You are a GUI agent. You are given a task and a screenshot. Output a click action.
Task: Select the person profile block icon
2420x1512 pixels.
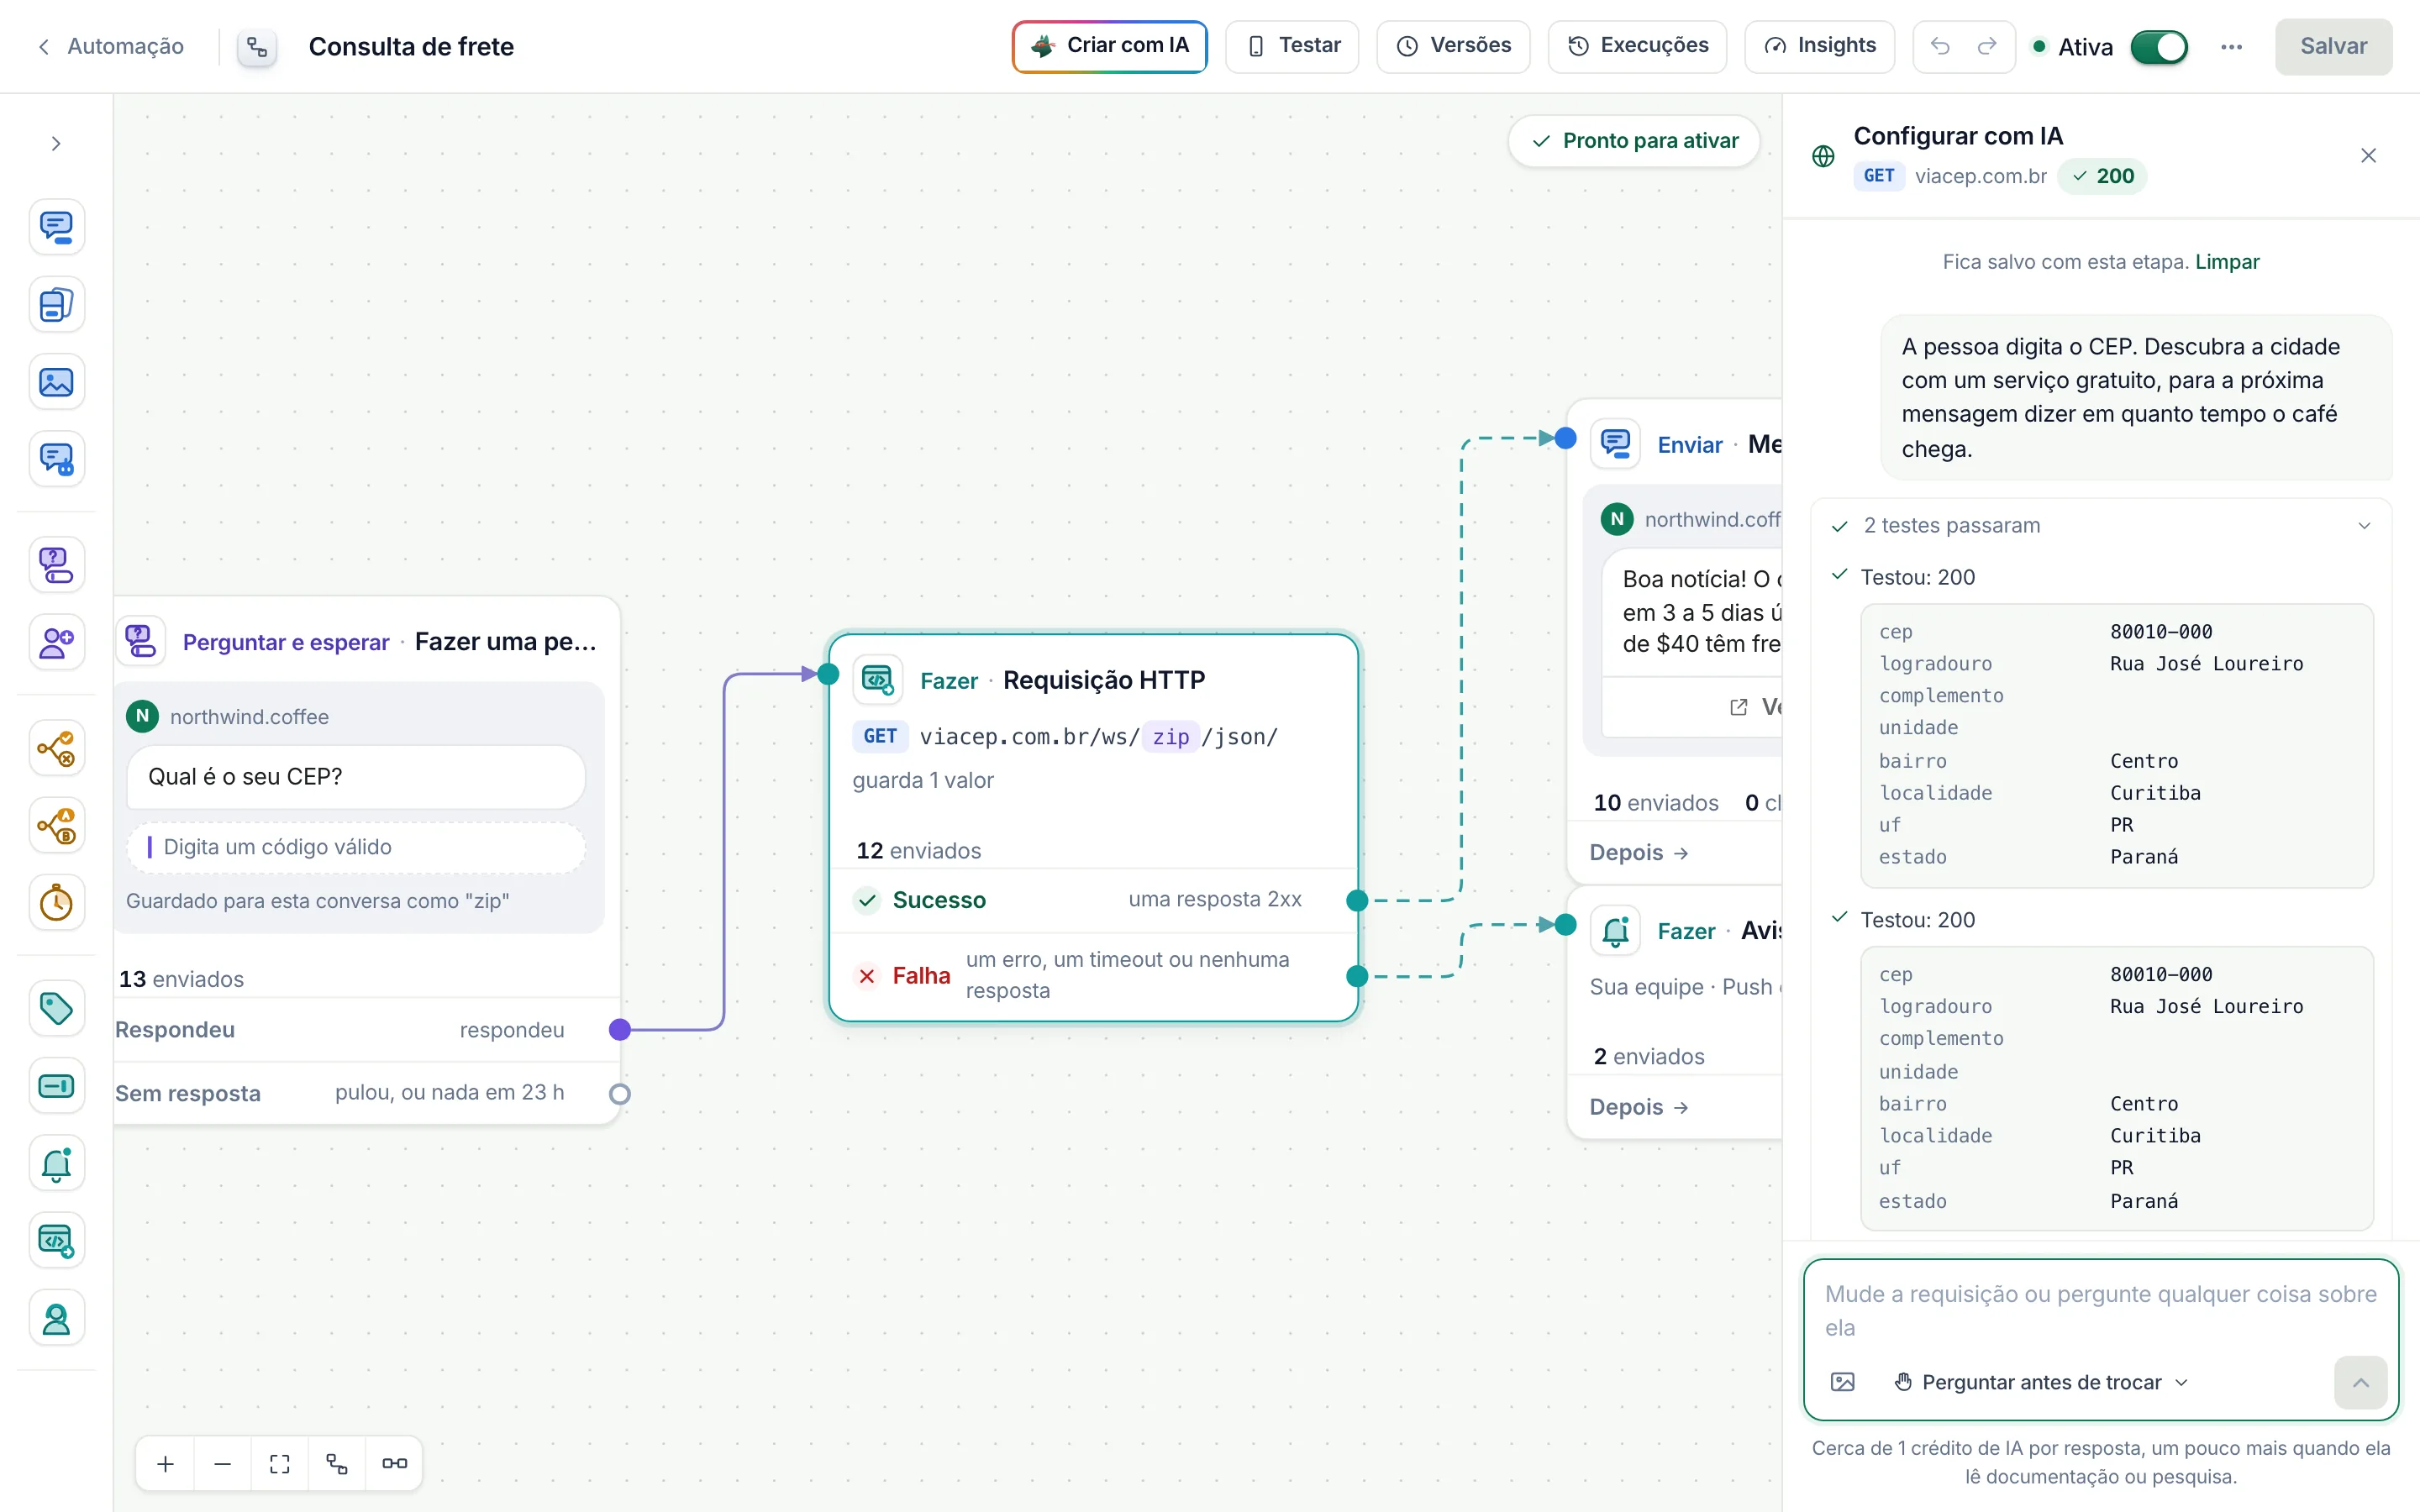56,1319
